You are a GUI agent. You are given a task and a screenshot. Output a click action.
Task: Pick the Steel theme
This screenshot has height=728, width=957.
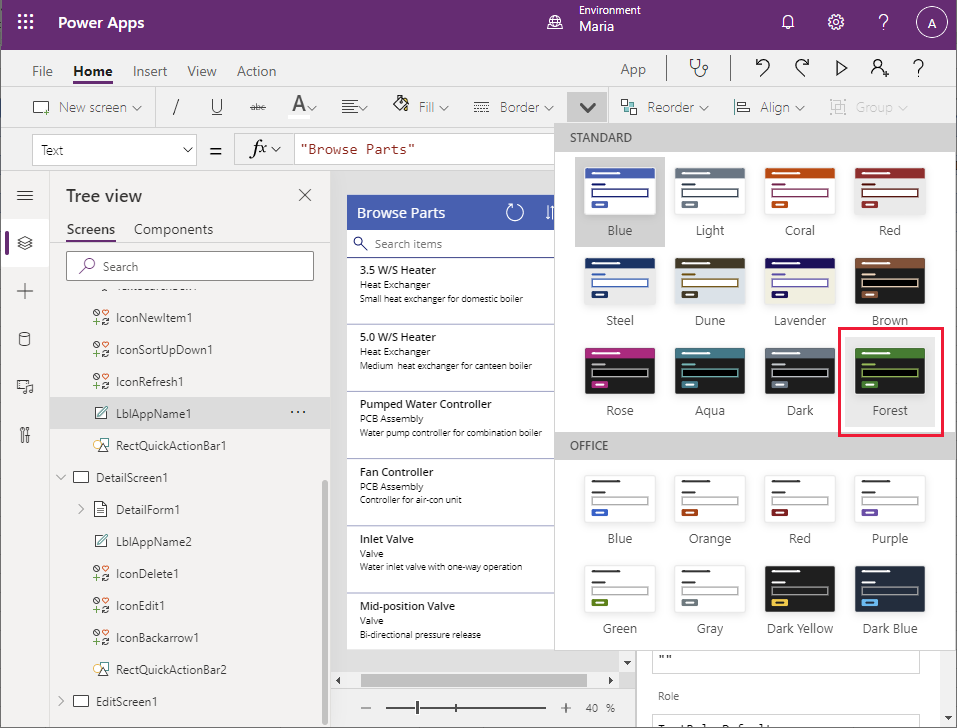(619, 292)
